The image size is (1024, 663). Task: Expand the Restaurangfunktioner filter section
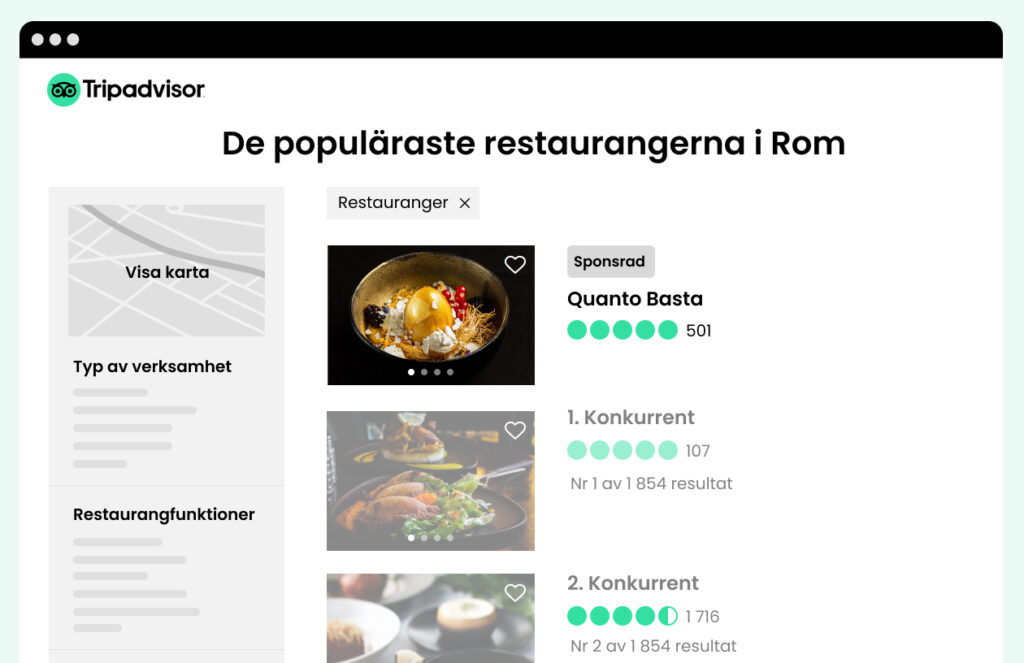[x=164, y=514]
